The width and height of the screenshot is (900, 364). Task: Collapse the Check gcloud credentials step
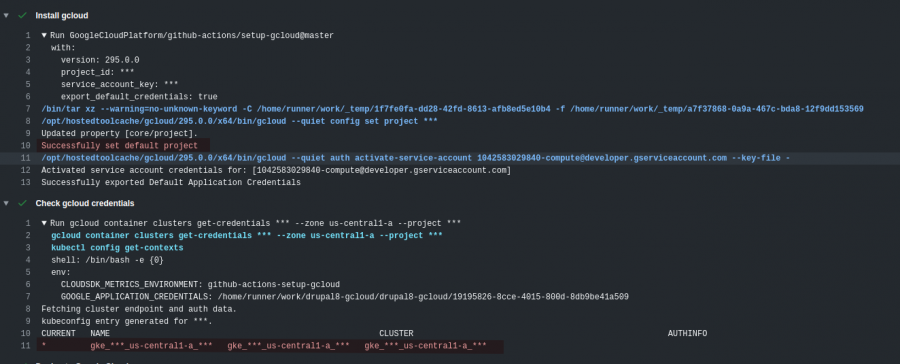point(6,203)
